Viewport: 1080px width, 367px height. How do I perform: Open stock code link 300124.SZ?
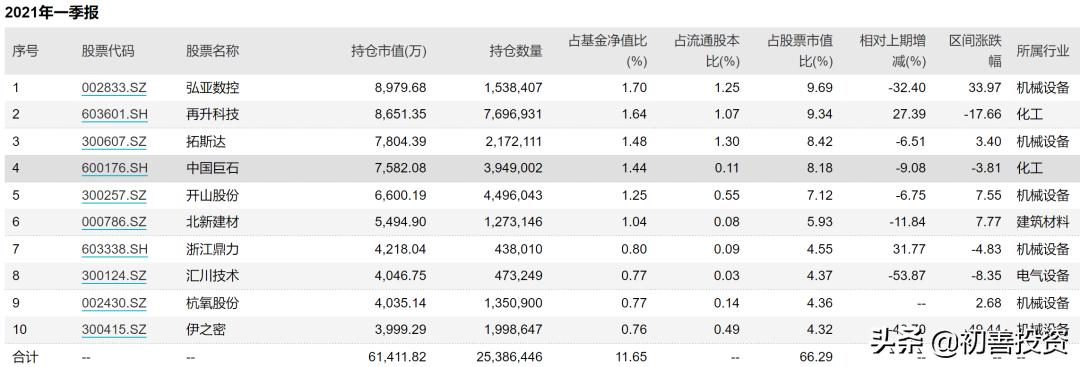[x=114, y=276]
